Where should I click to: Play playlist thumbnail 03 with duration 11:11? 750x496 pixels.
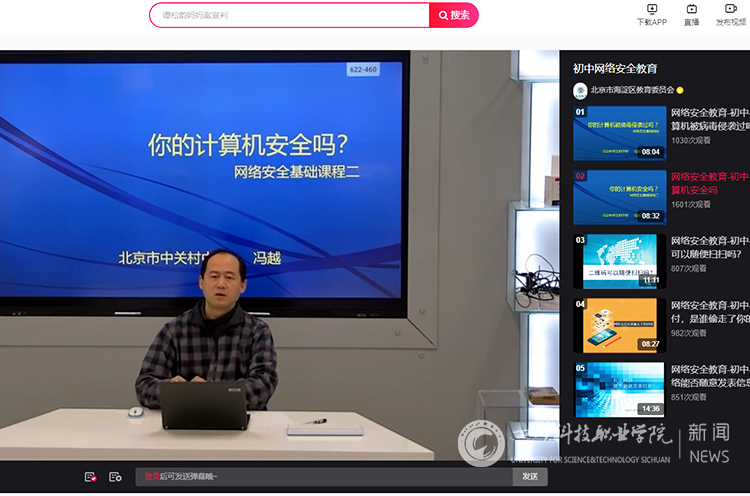[x=619, y=261]
